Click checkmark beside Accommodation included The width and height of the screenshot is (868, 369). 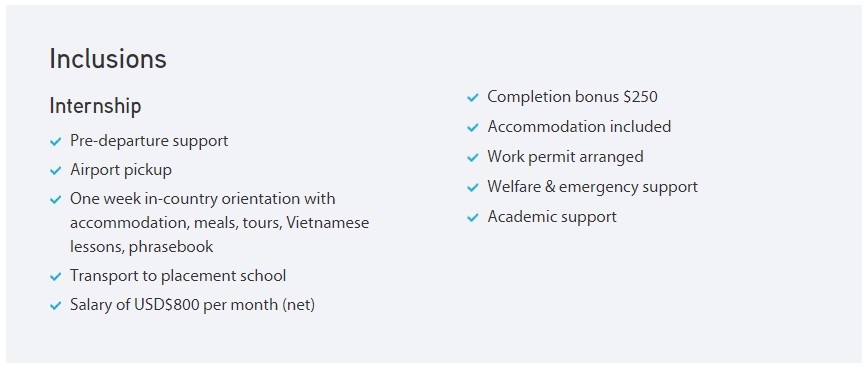click(x=473, y=128)
